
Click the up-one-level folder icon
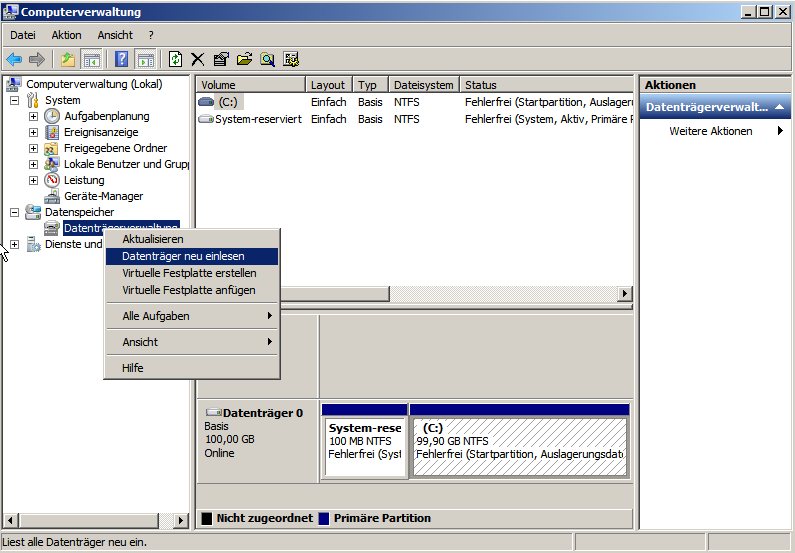(68, 59)
